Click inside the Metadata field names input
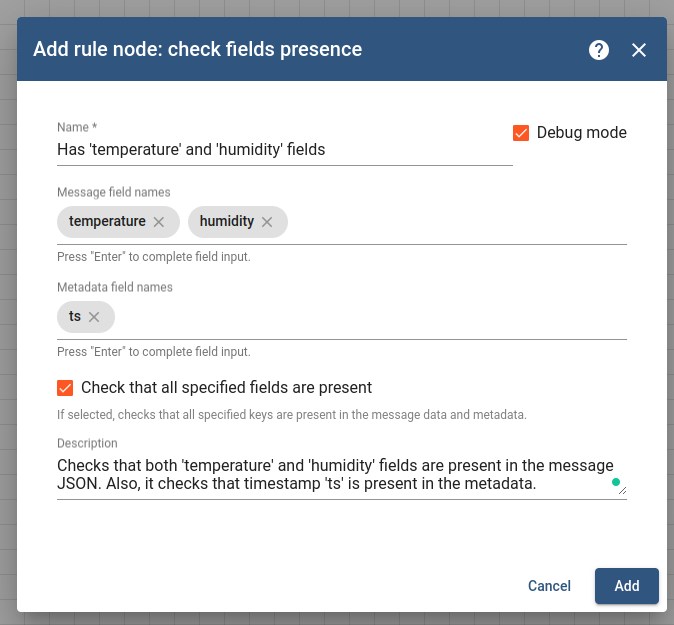 pos(371,317)
